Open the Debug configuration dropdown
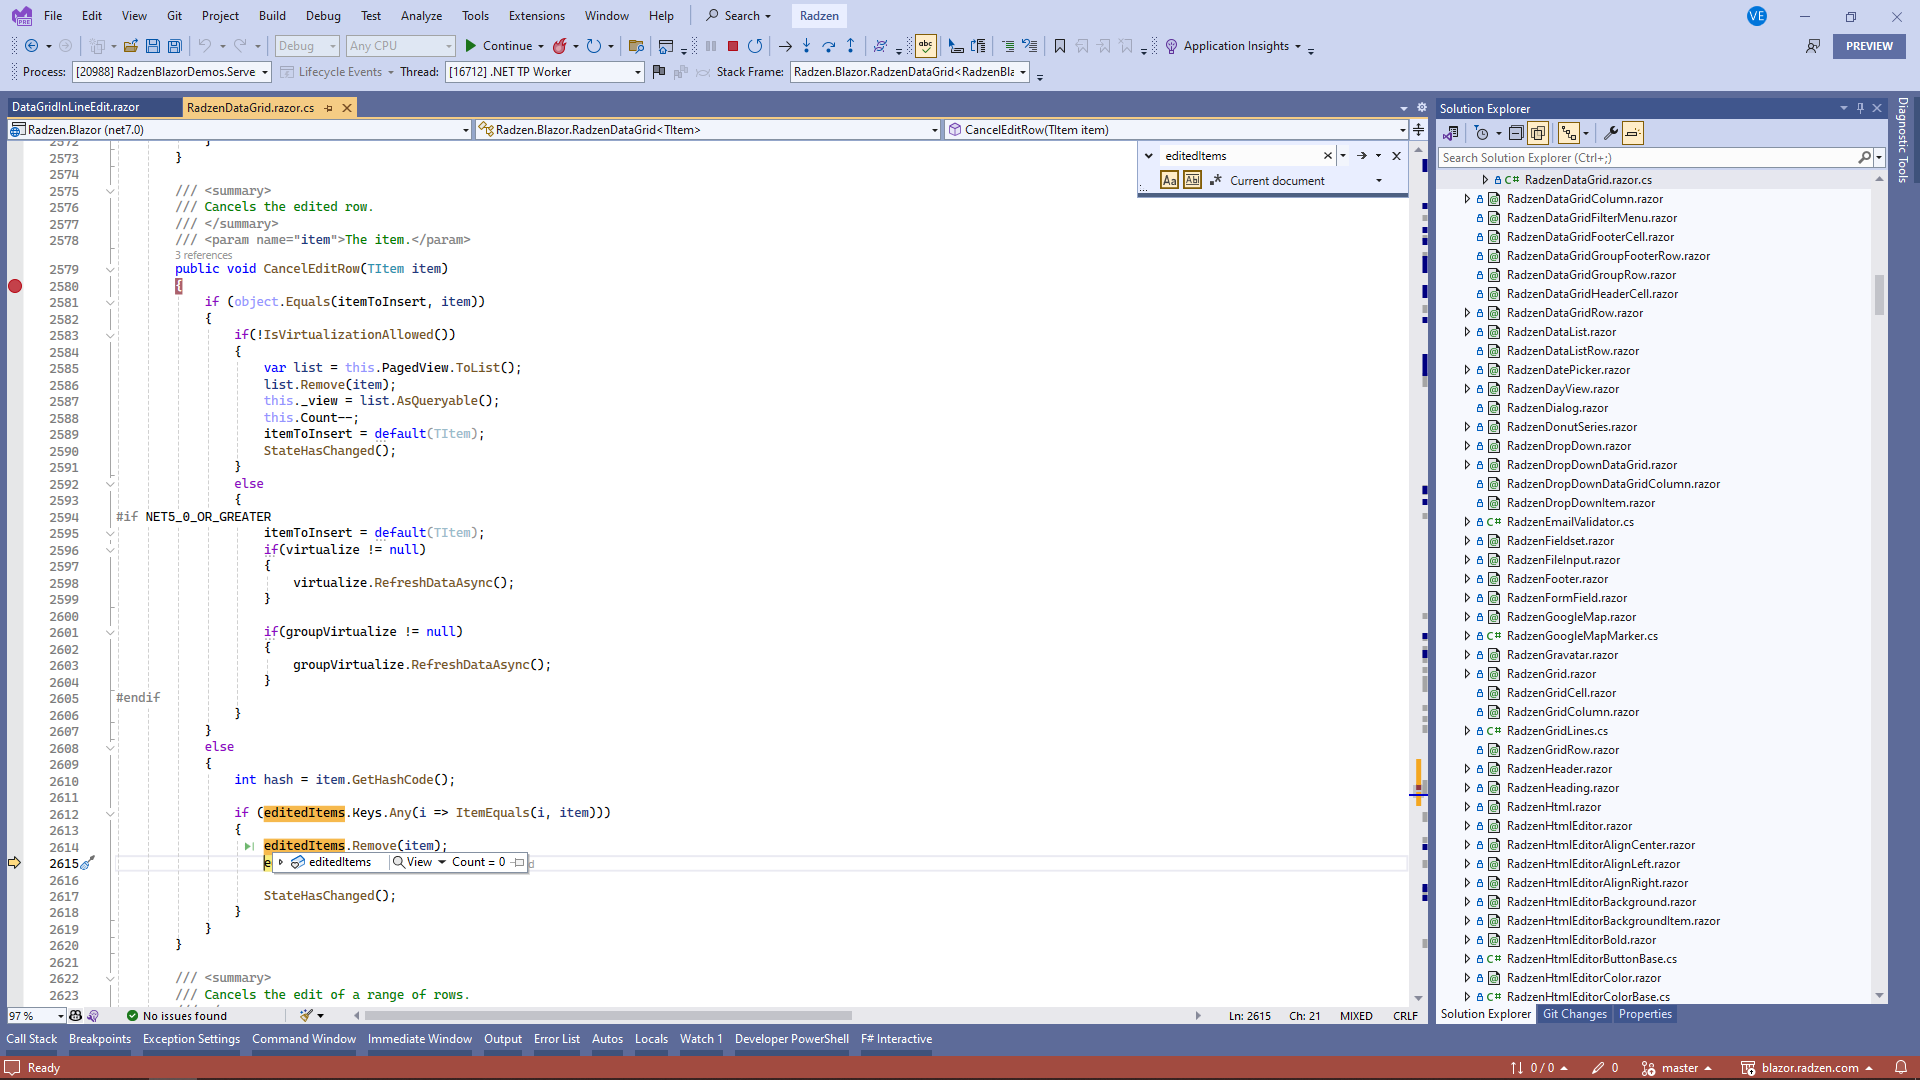Image resolution: width=1920 pixels, height=1080 pixels. (308, 46)
